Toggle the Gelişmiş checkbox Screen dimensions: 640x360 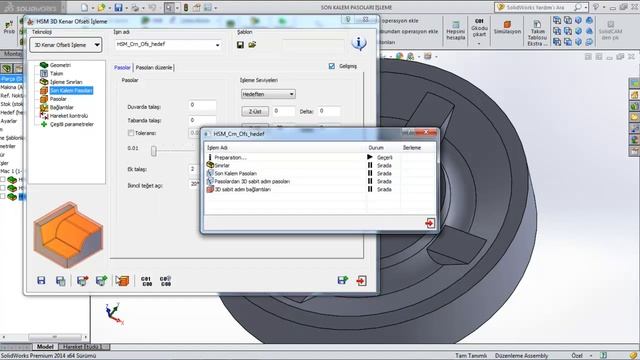pos(332,66)
